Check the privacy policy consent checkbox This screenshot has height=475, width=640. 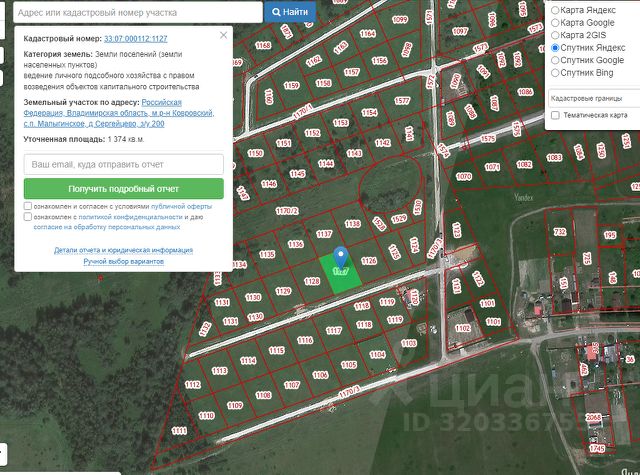pos(28,217)
